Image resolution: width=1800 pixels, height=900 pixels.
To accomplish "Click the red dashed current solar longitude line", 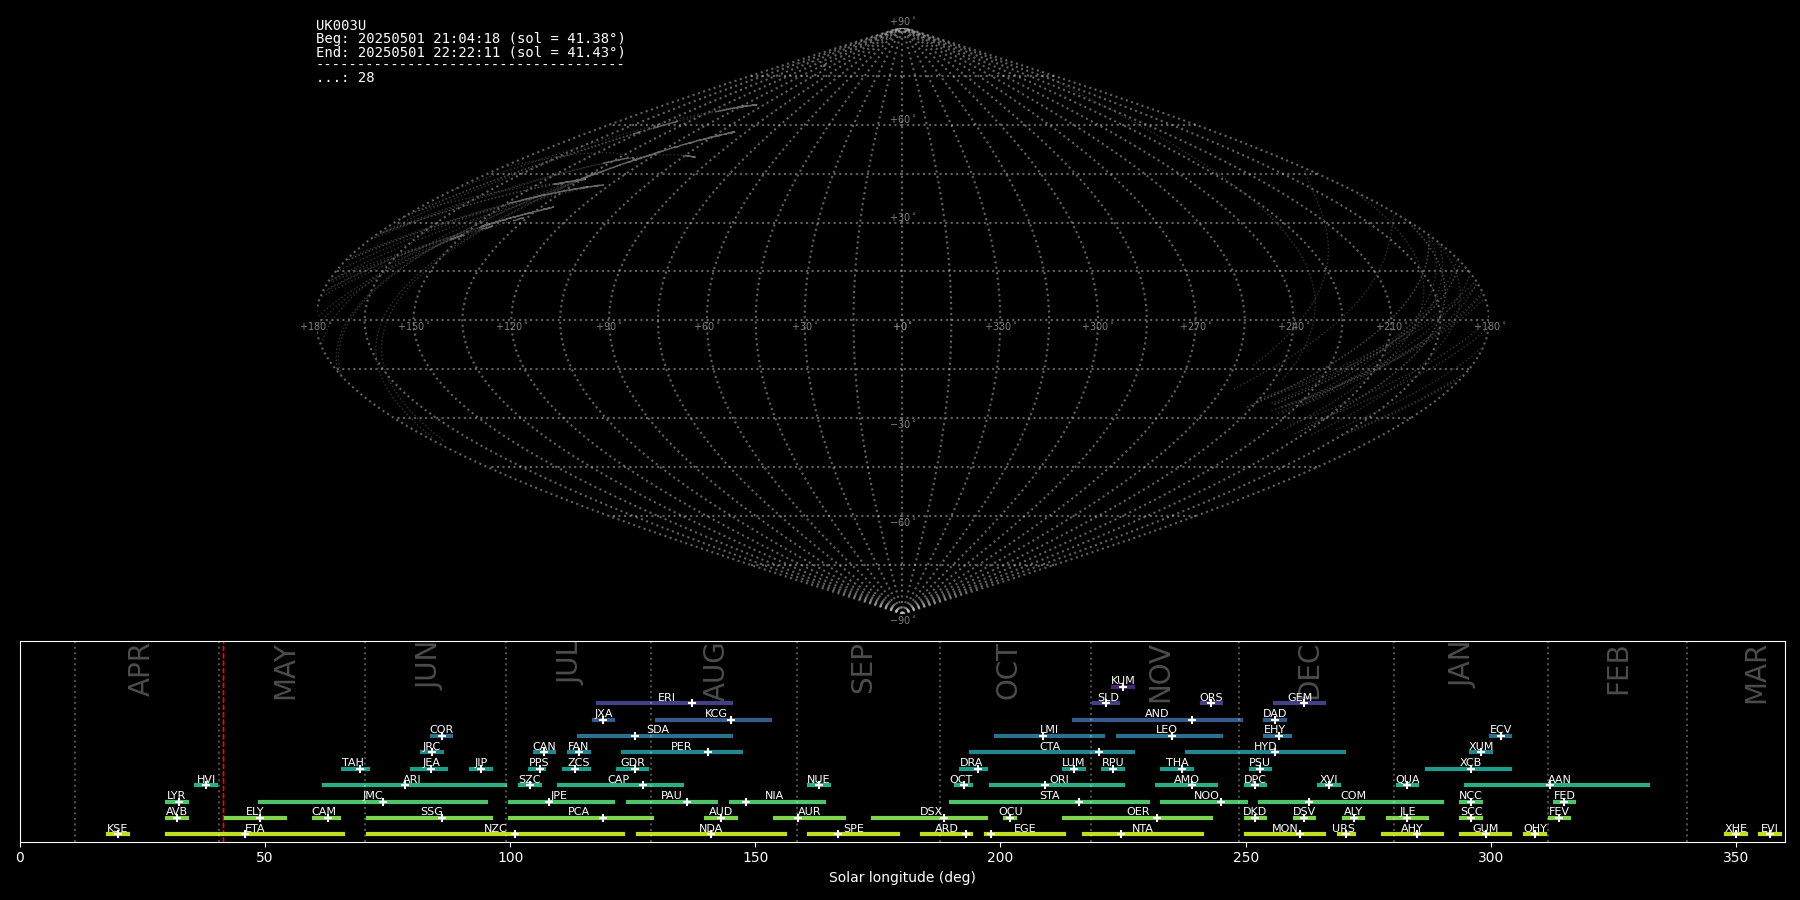I will click(223, 741).
